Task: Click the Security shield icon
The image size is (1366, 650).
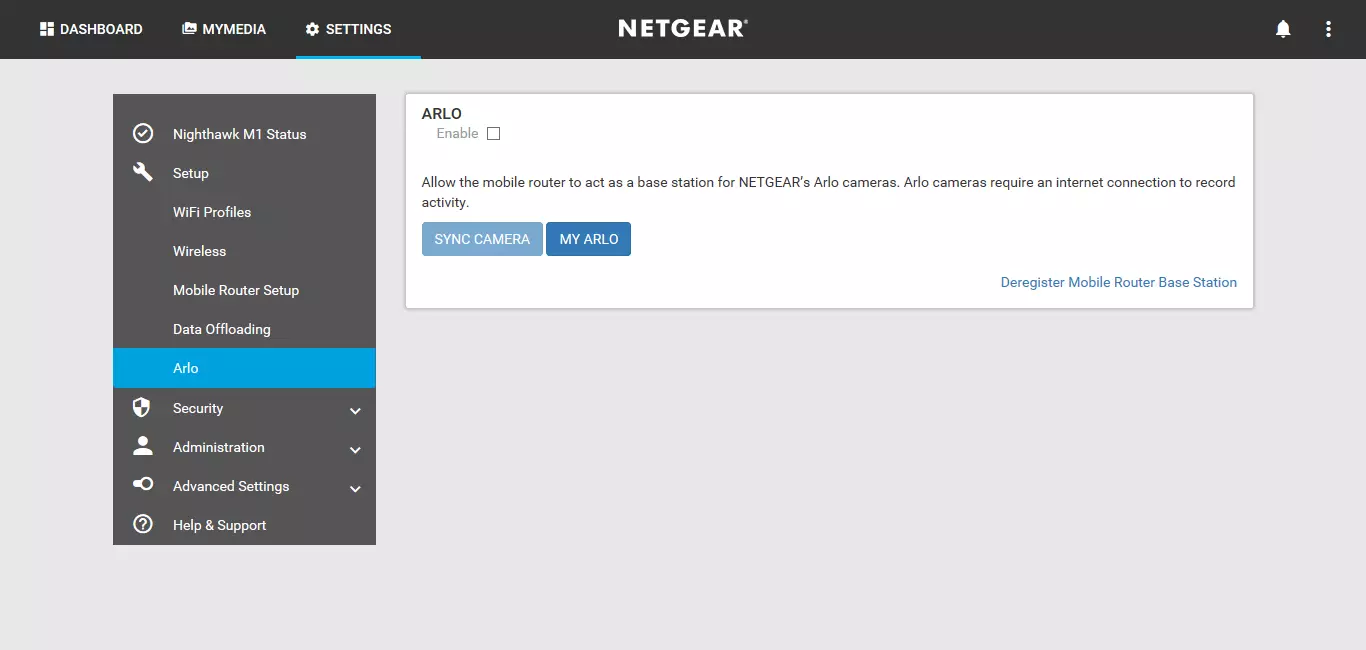Action: tap(142, 407)
